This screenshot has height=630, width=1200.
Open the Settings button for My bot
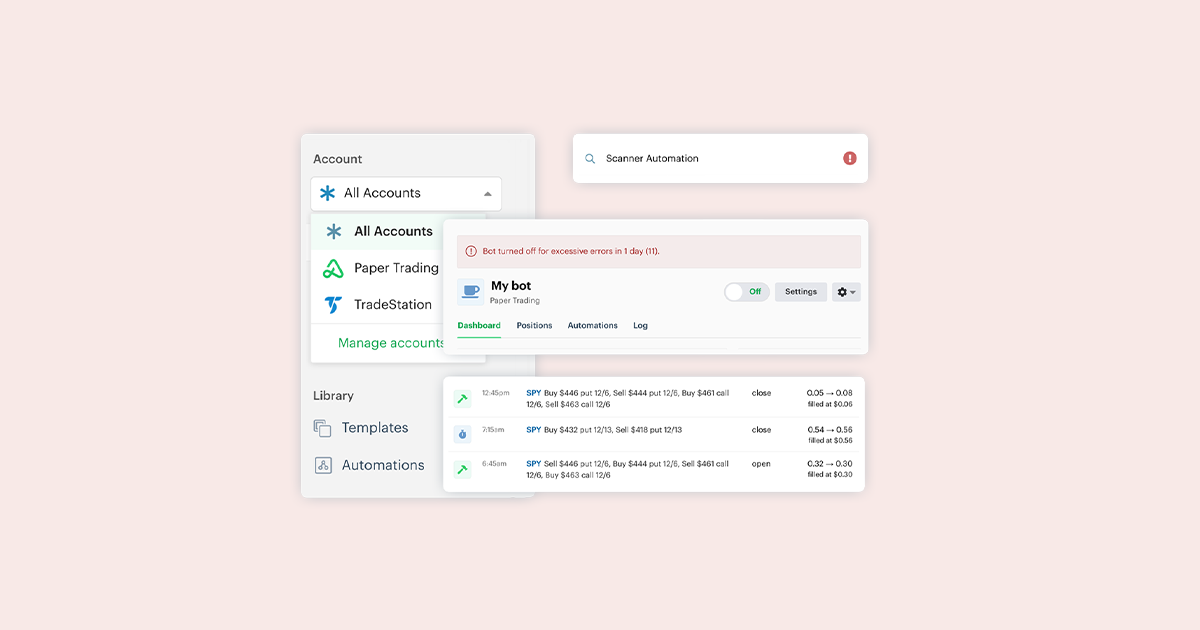pos(800,291)
